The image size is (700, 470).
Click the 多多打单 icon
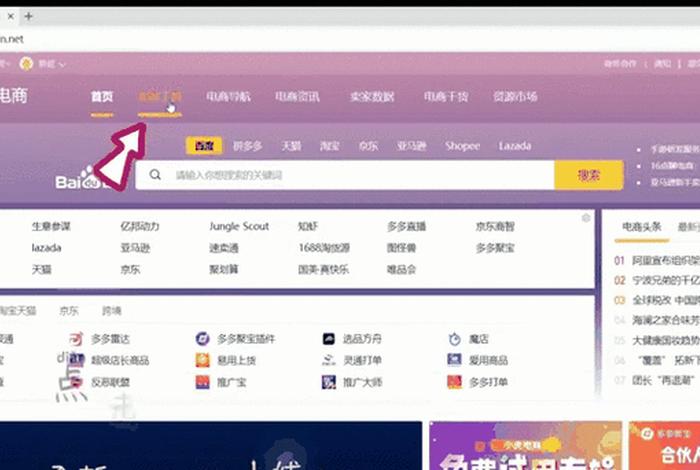[x=454, y=382]
